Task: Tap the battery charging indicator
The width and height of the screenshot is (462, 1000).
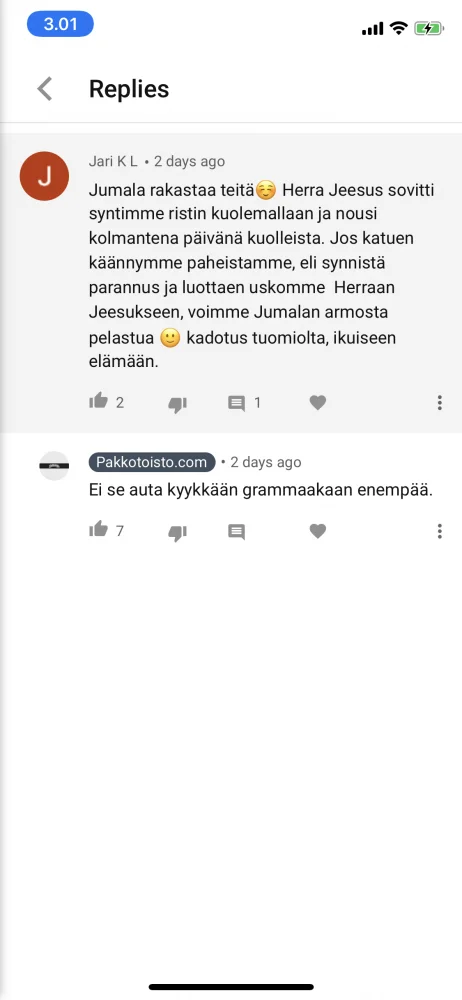Action: pyautogui.click(x=429, y=28)
